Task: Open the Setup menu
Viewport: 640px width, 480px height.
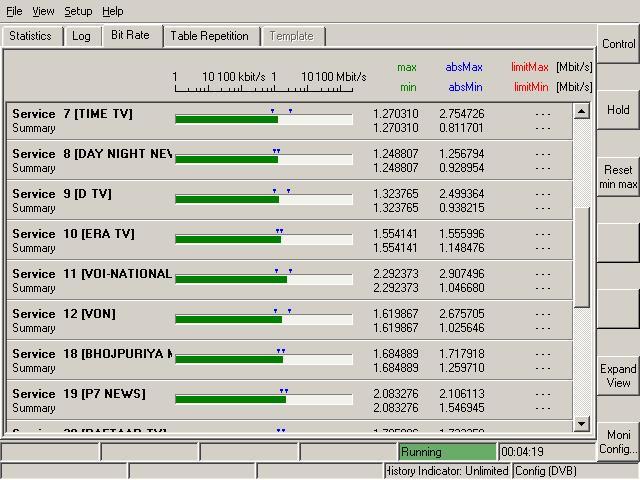Action: pyautogui.click(x=78, y=11)
